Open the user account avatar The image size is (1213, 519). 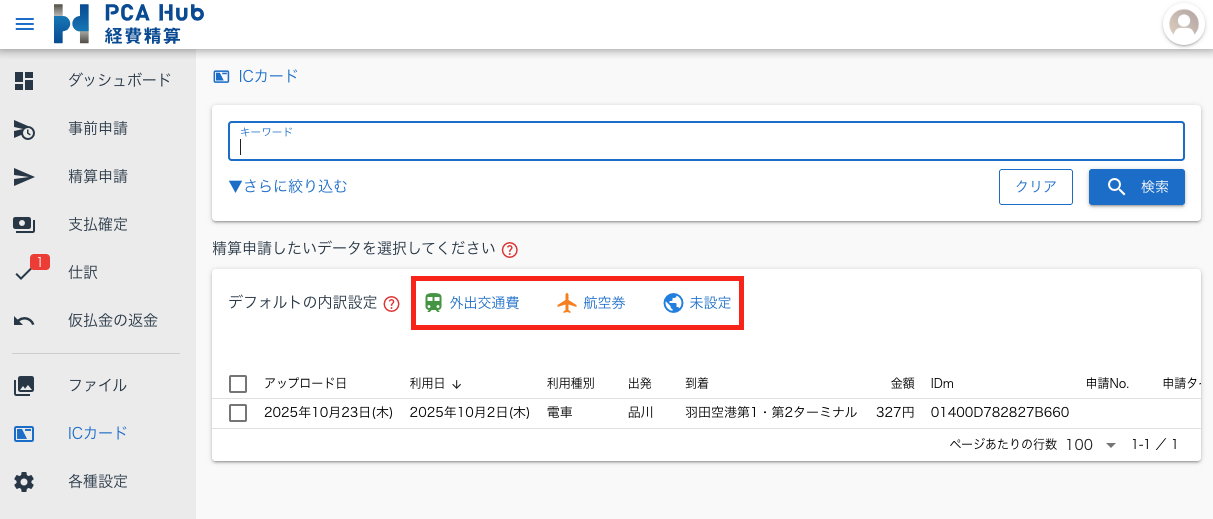(1184, 24)
